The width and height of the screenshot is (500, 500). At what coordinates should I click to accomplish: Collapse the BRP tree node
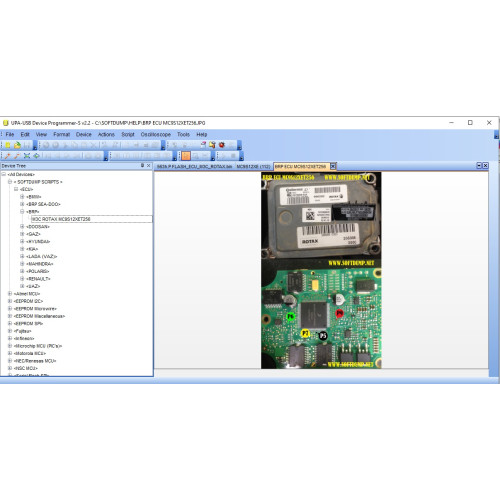point(22,212)
